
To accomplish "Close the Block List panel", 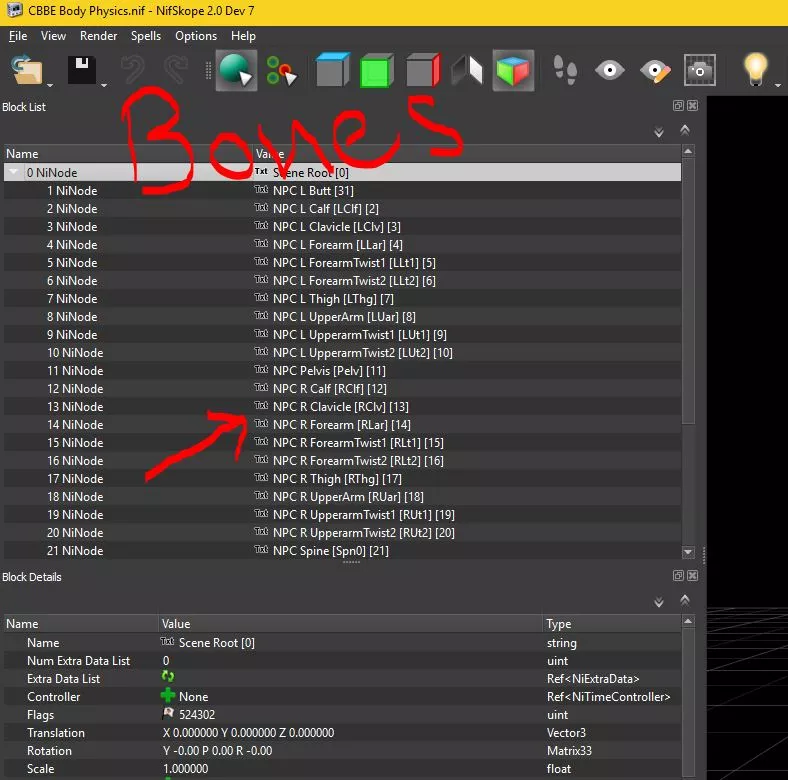I will pyautogui.click(x=693, y=106).
